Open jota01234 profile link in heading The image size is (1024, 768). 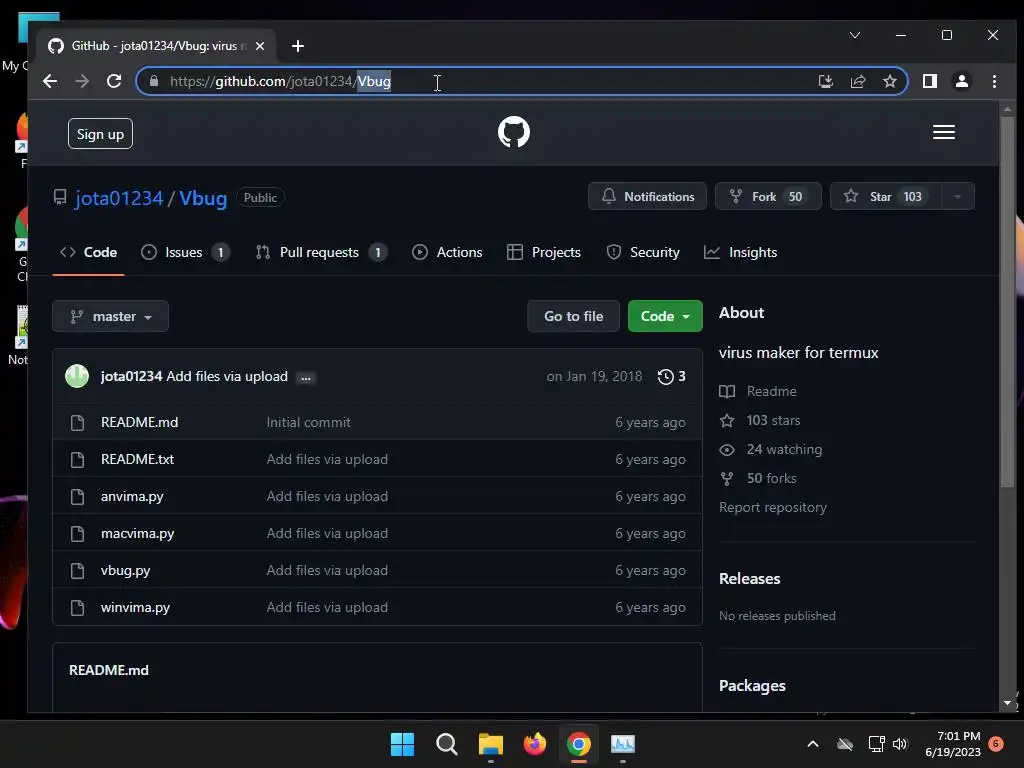119,198
